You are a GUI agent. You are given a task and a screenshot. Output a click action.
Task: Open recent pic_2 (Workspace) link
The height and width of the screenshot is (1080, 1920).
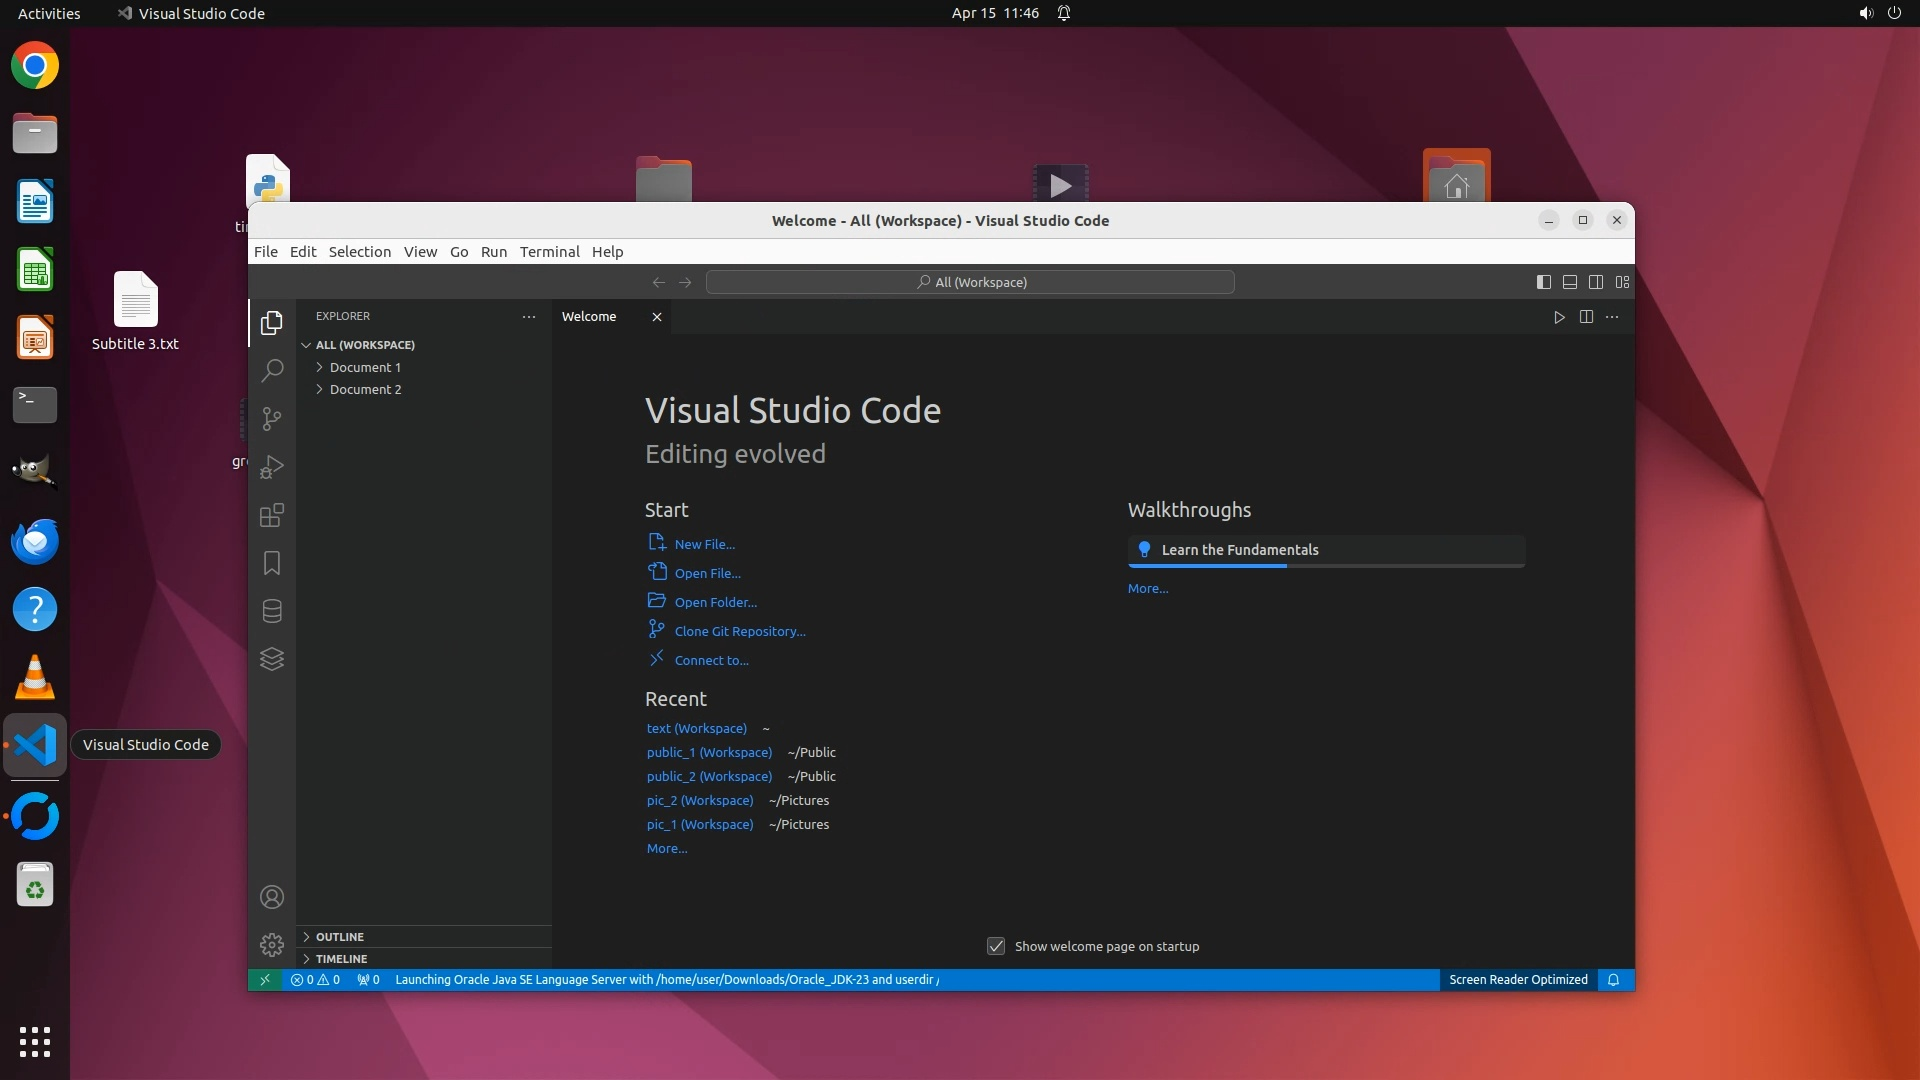699,800
